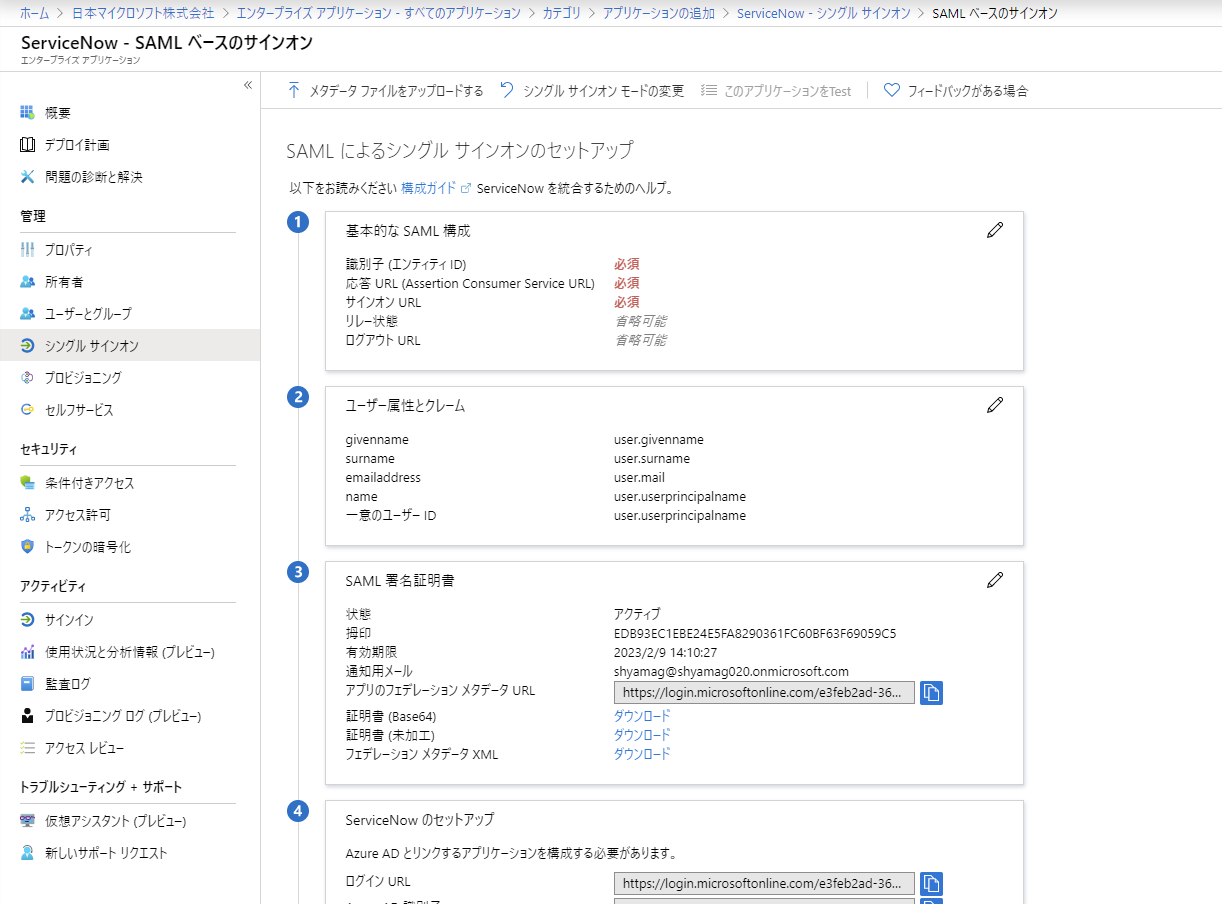1222x904 pixels.
Task: Click the federation metadata URL field
Action: pyautogui.click(x=764, y=692)
